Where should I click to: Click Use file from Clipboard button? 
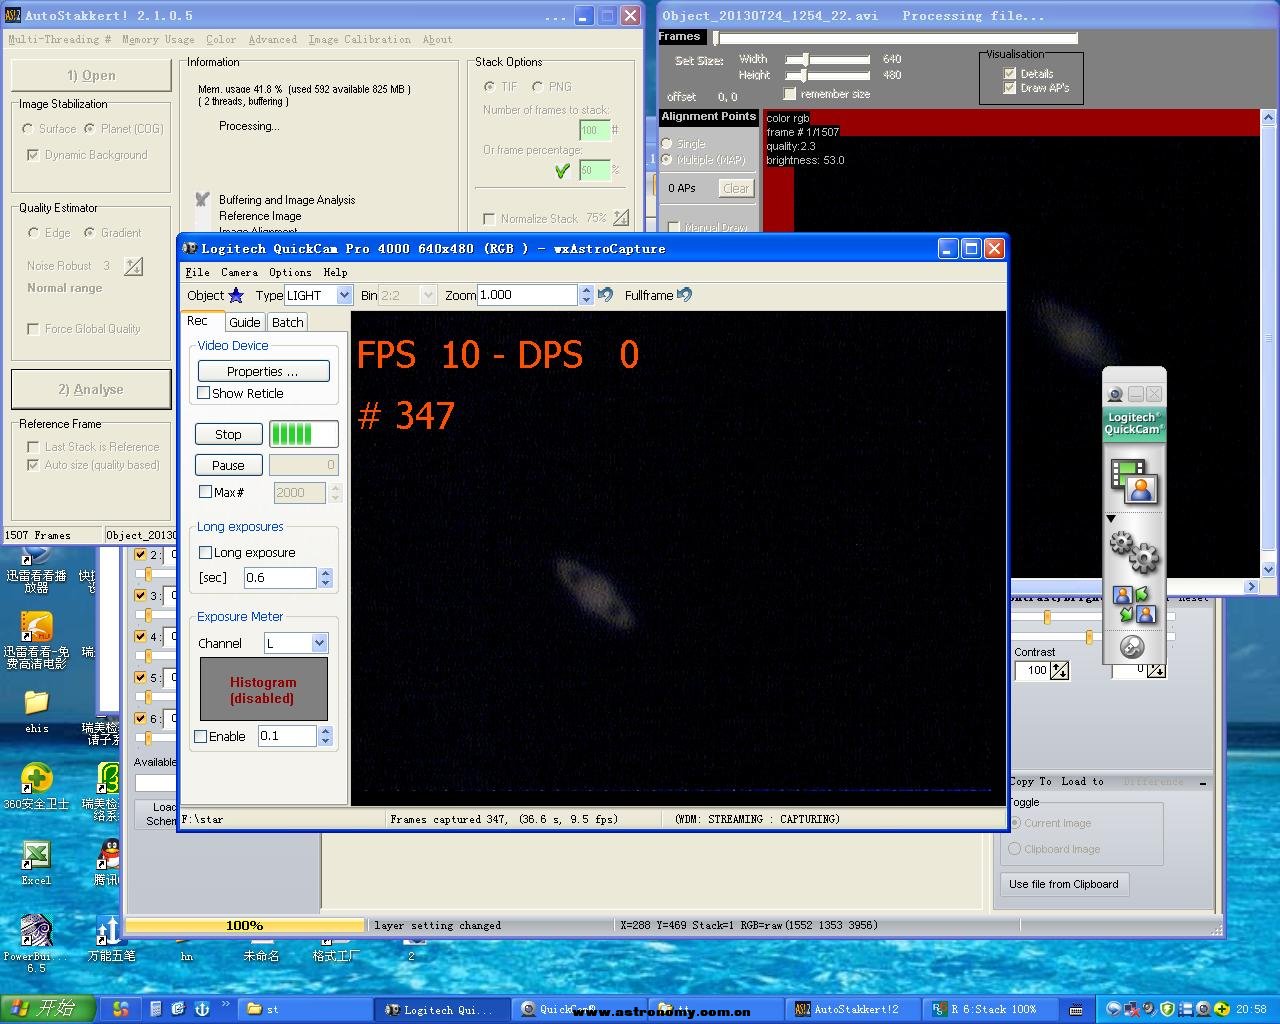point(1064,884)
